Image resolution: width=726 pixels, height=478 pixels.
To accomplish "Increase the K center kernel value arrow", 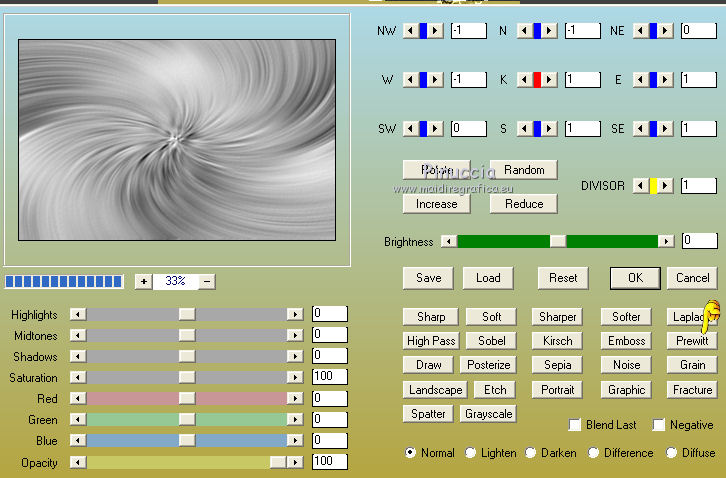I will [x=549, y=80].
